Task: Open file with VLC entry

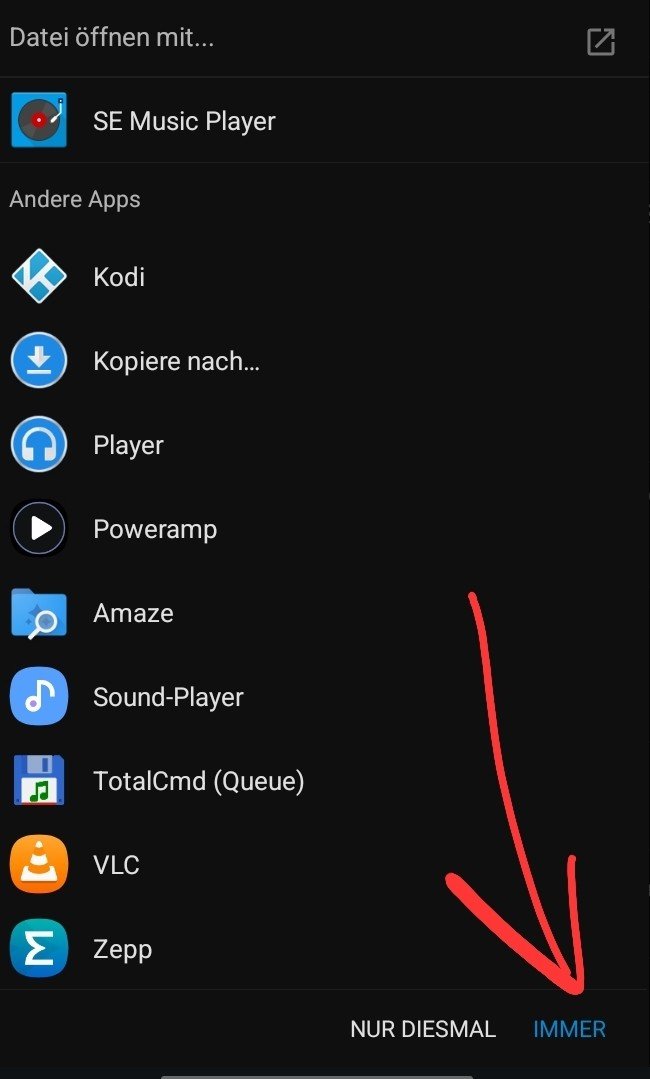Action: pyautogui.click(x=325, y=864)
